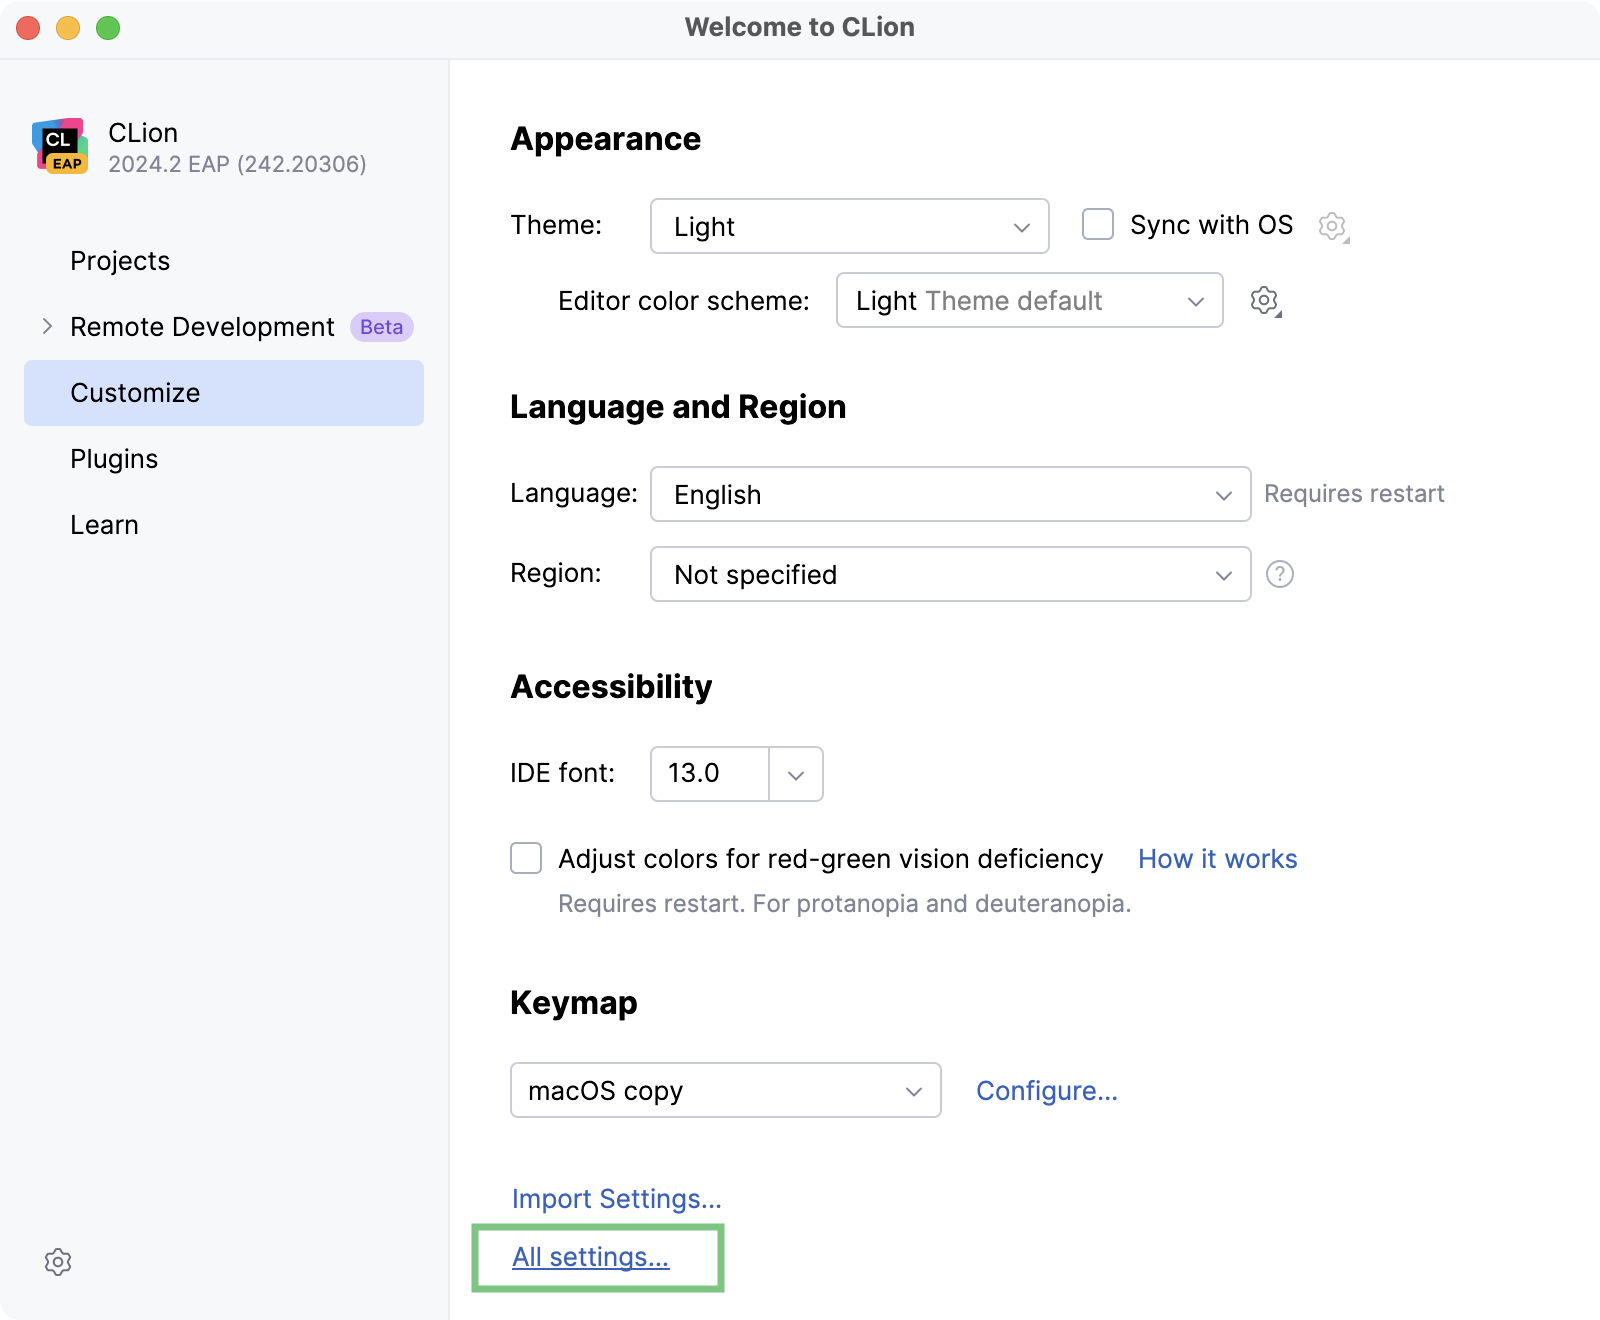Image resolution: width=1600 pixels, height=1320 pixels.
Task: Open theme options via gear beside Sync with OS
Action: 1333,226
